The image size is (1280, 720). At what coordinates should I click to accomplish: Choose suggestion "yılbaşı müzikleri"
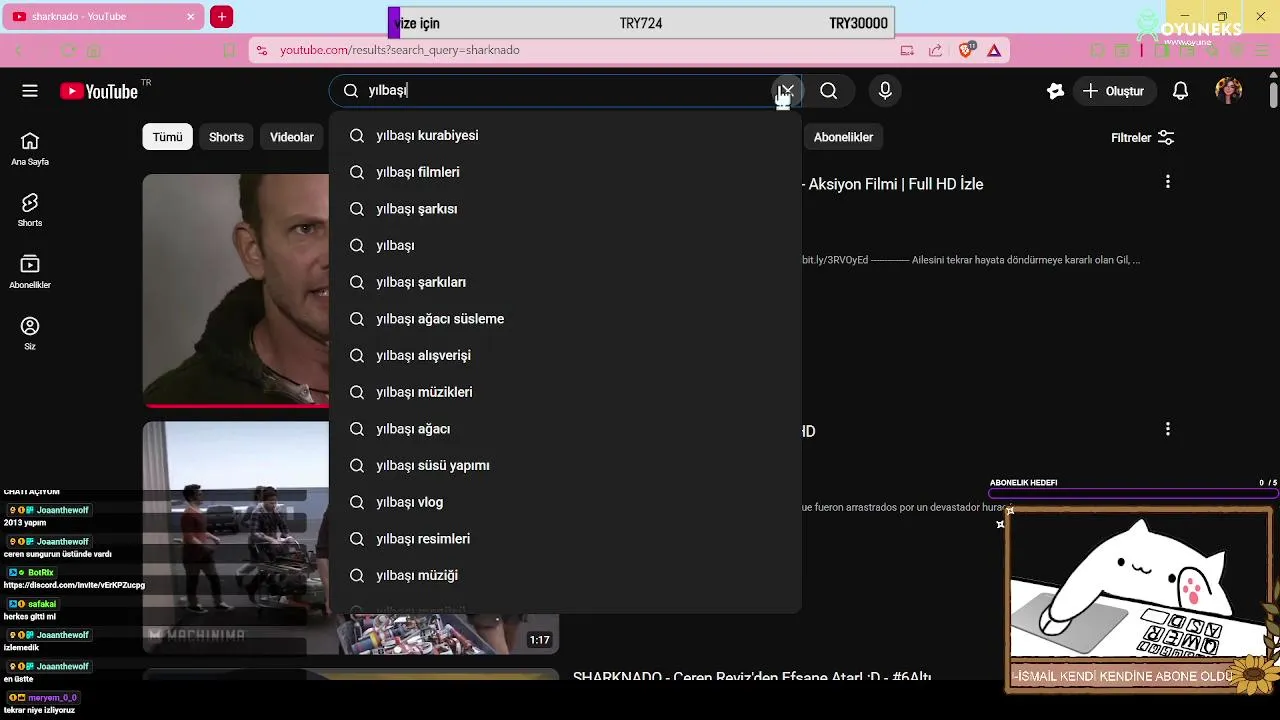(565, 392)
